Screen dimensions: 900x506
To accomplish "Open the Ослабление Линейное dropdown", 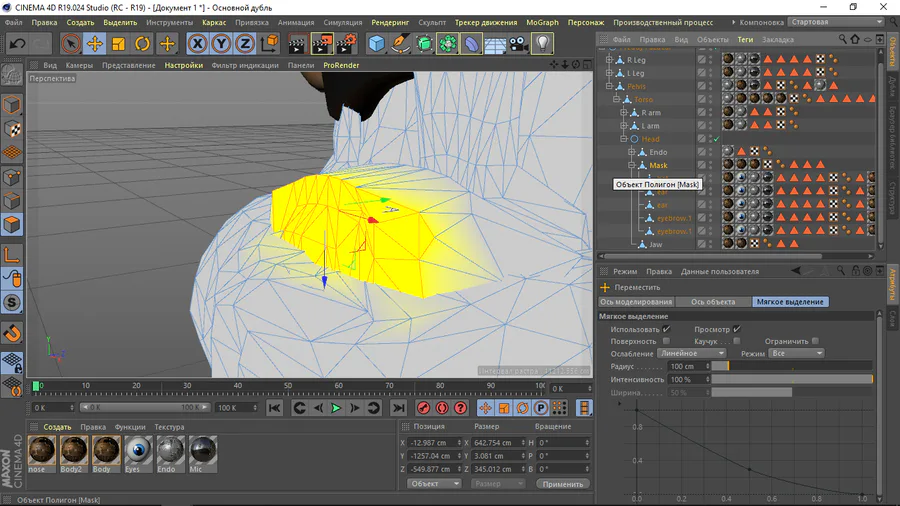I will [692, 353].
